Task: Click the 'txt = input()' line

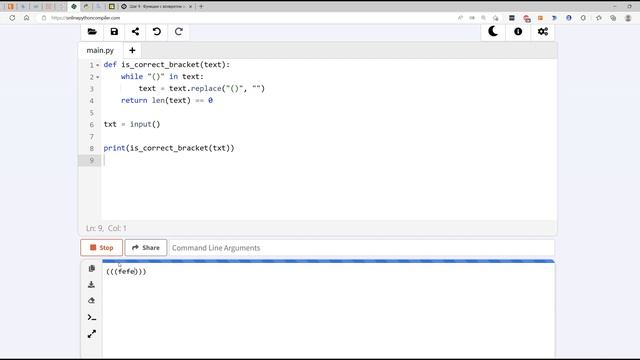Action: pyautogui.click(x=132, y=124)
